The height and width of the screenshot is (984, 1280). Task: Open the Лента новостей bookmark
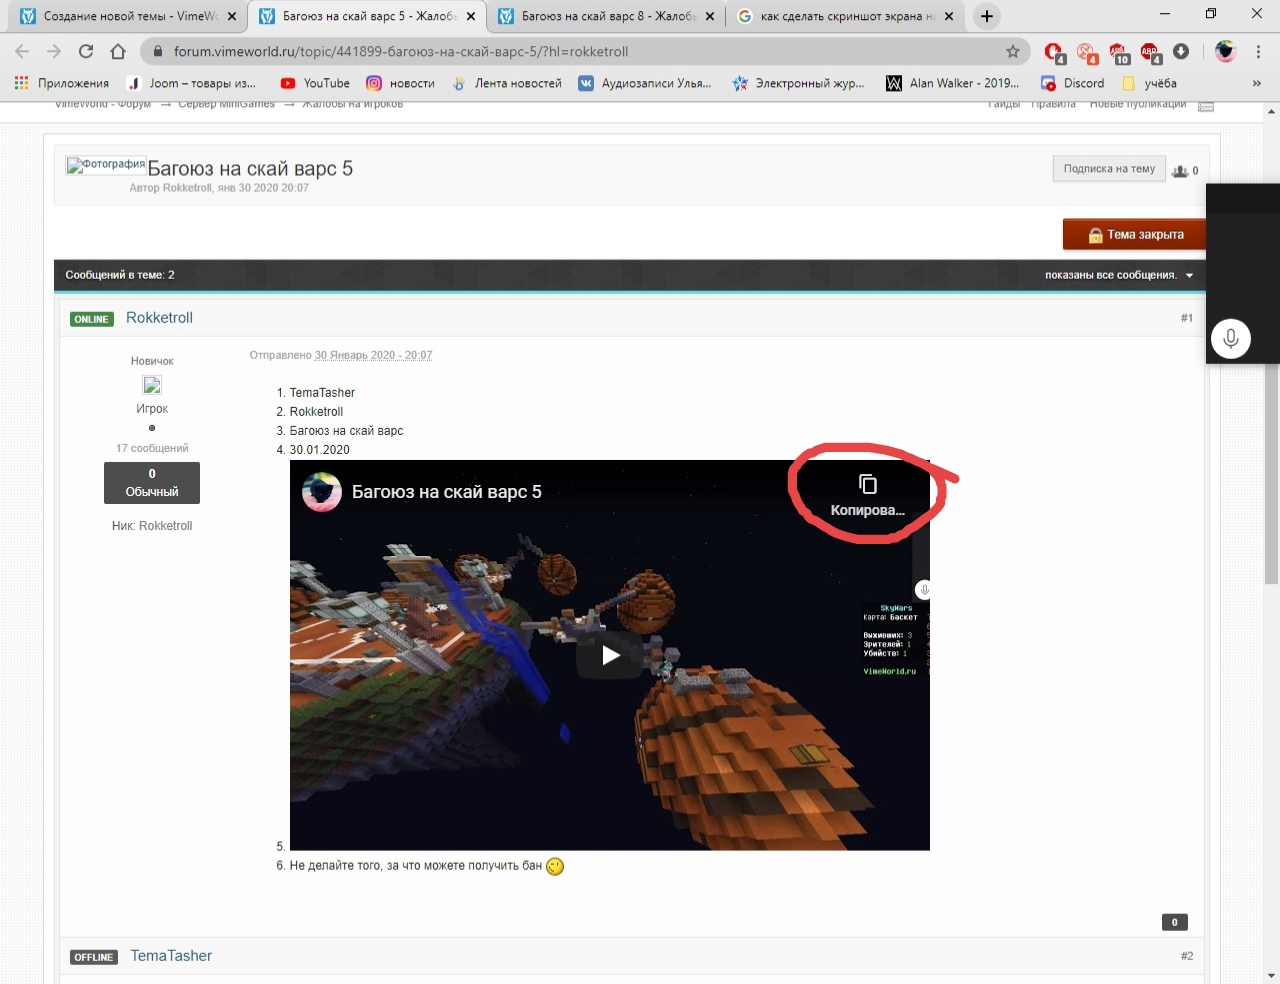(507, 84)
